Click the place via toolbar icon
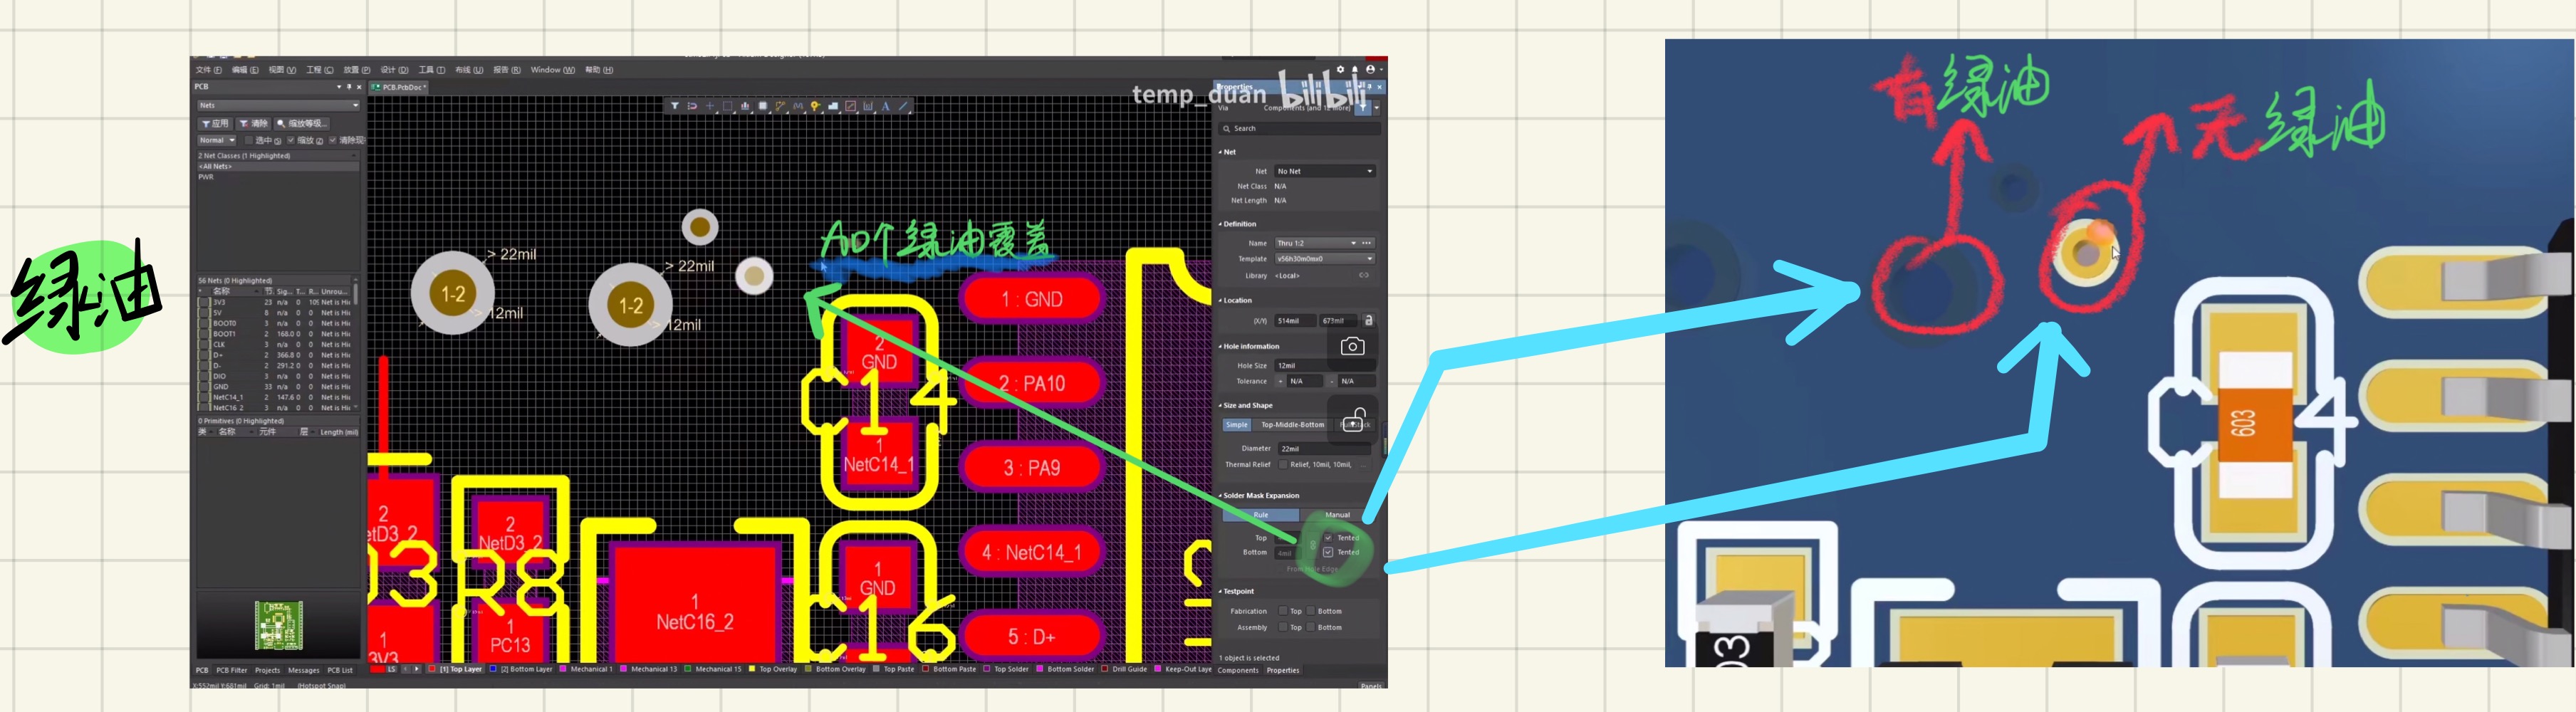2576x712 pixels. (x=816, y=106)
